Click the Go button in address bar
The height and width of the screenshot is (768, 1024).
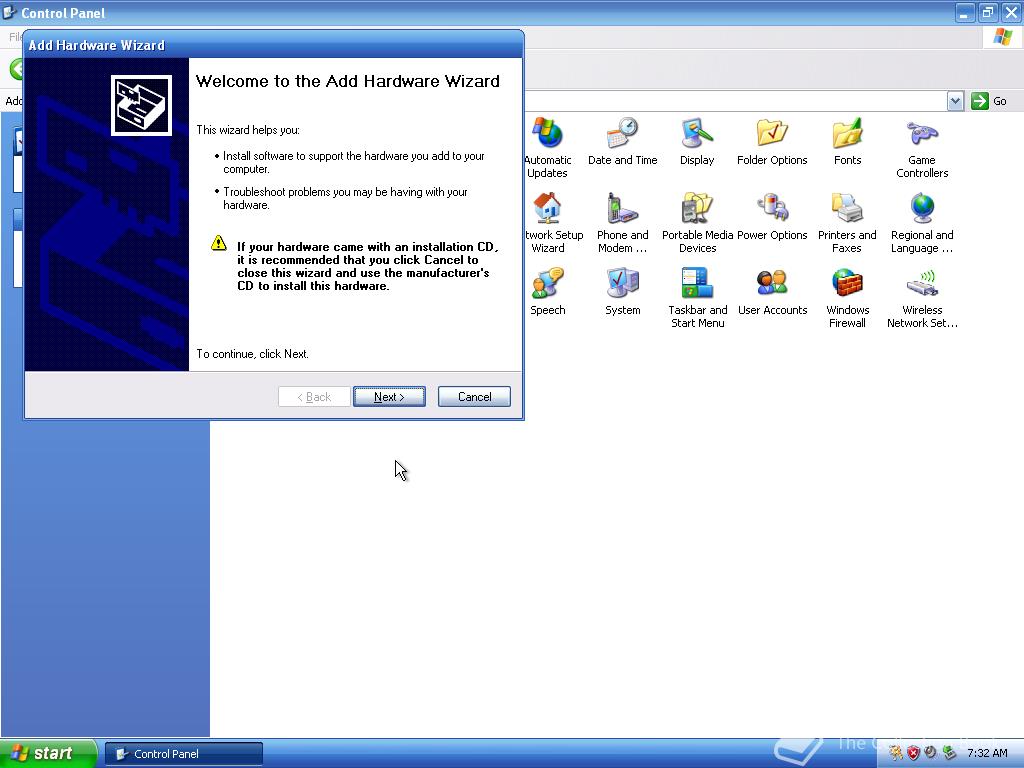point(989,101)
